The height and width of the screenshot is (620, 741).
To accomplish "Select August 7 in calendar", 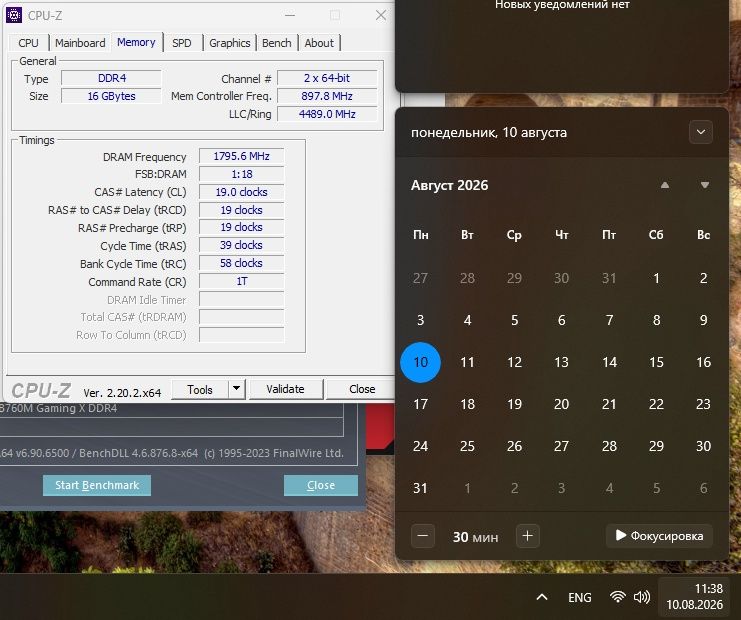I will pyautogui.click(x=610, y=320).
